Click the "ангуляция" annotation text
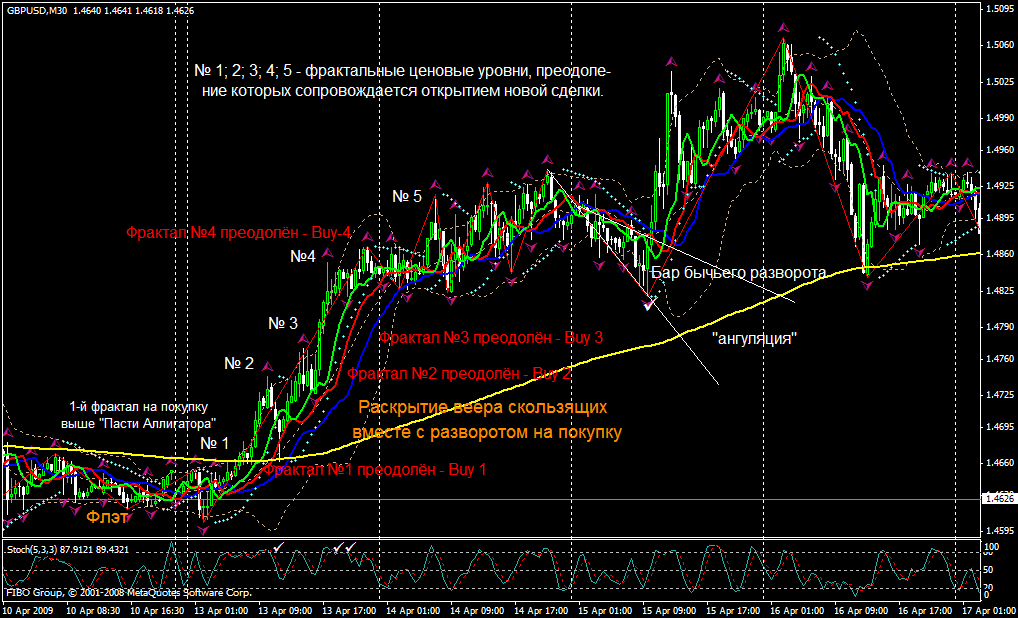Screen dimensions: 1018x618 [x=753, y=338]
